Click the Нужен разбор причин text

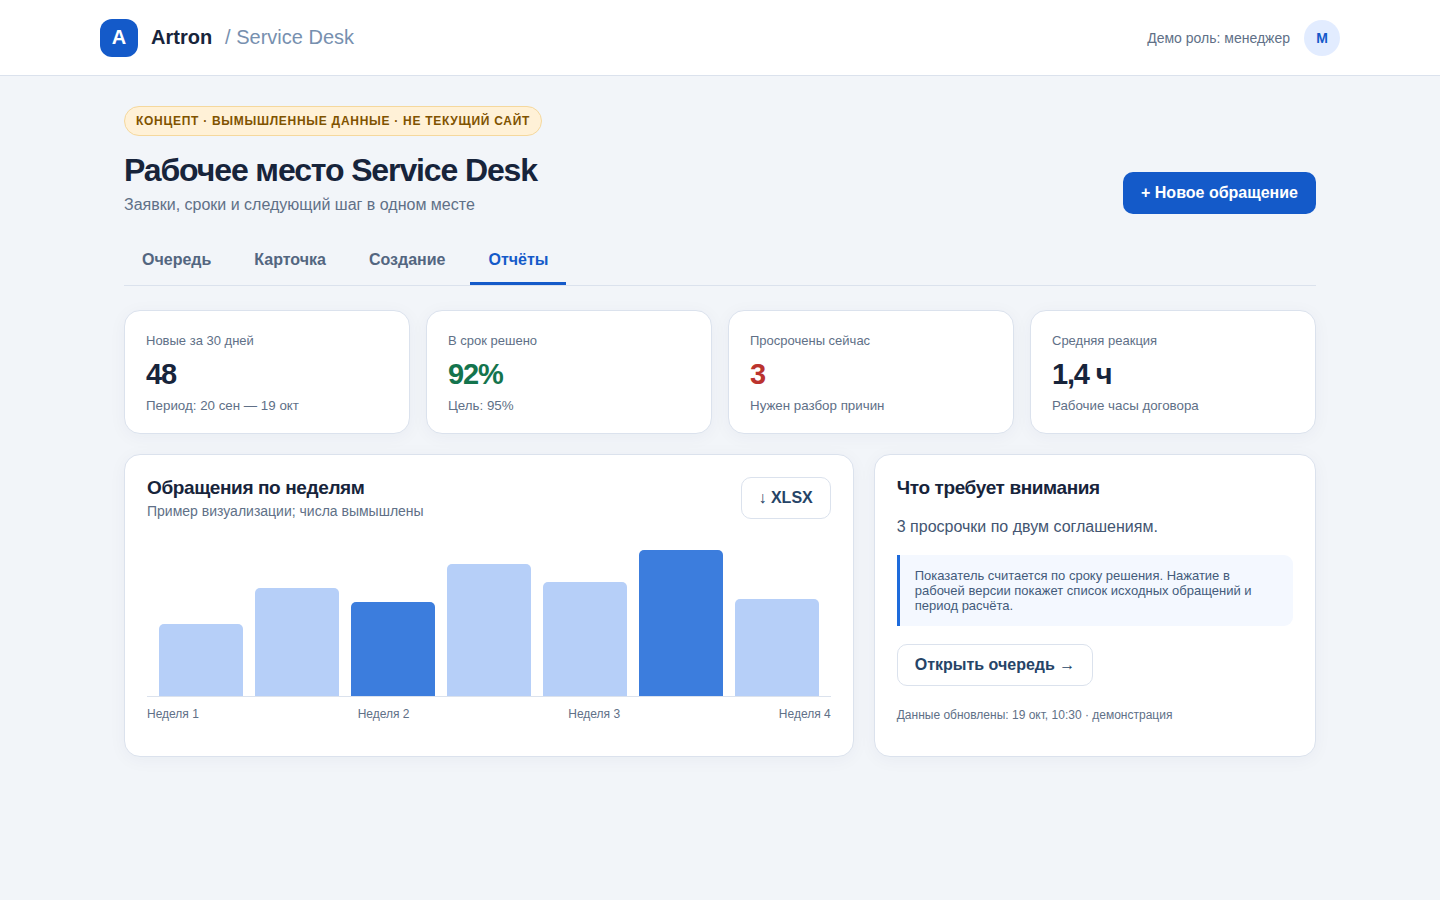(x=817, y=406)
